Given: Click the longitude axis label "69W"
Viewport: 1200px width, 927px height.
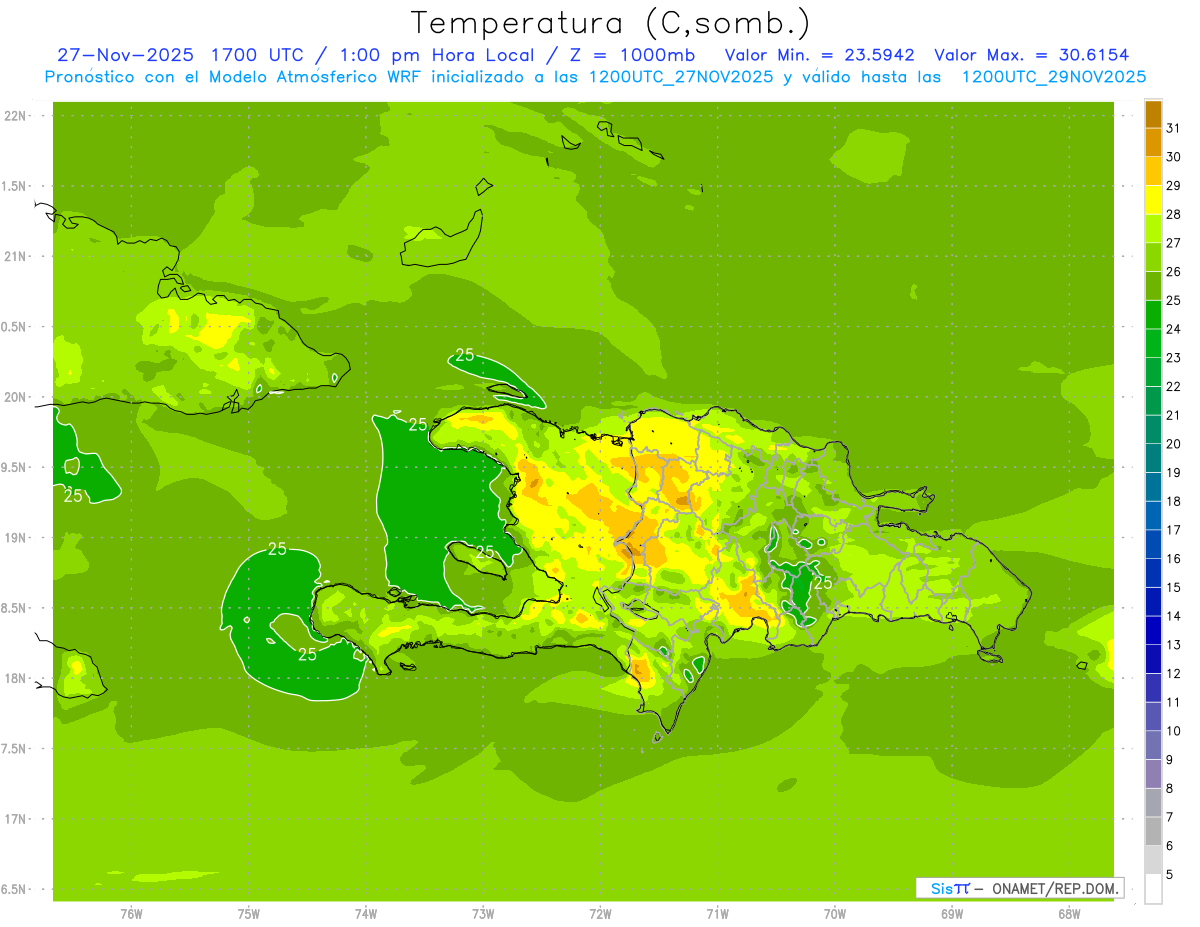Looking at the screenshot, I should [x=952, y=913].
